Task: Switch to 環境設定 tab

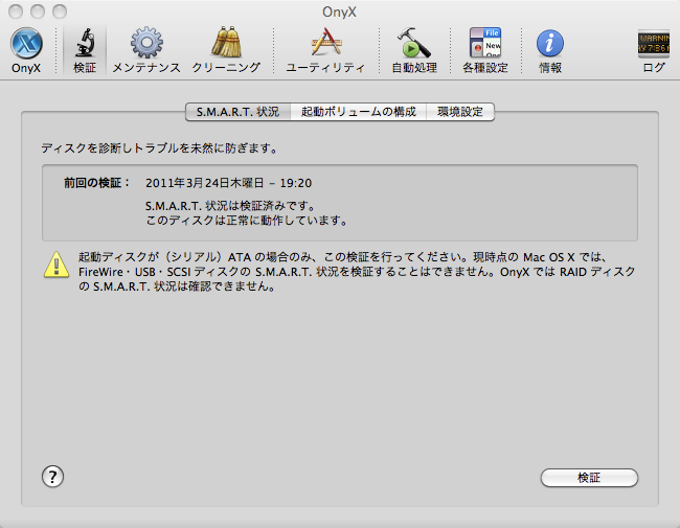Action: (460, 112)
